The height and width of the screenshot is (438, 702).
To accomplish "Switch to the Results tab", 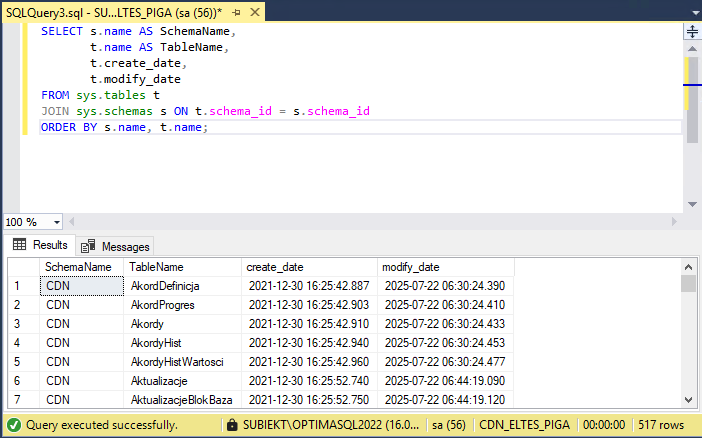I will click(40, 245).
